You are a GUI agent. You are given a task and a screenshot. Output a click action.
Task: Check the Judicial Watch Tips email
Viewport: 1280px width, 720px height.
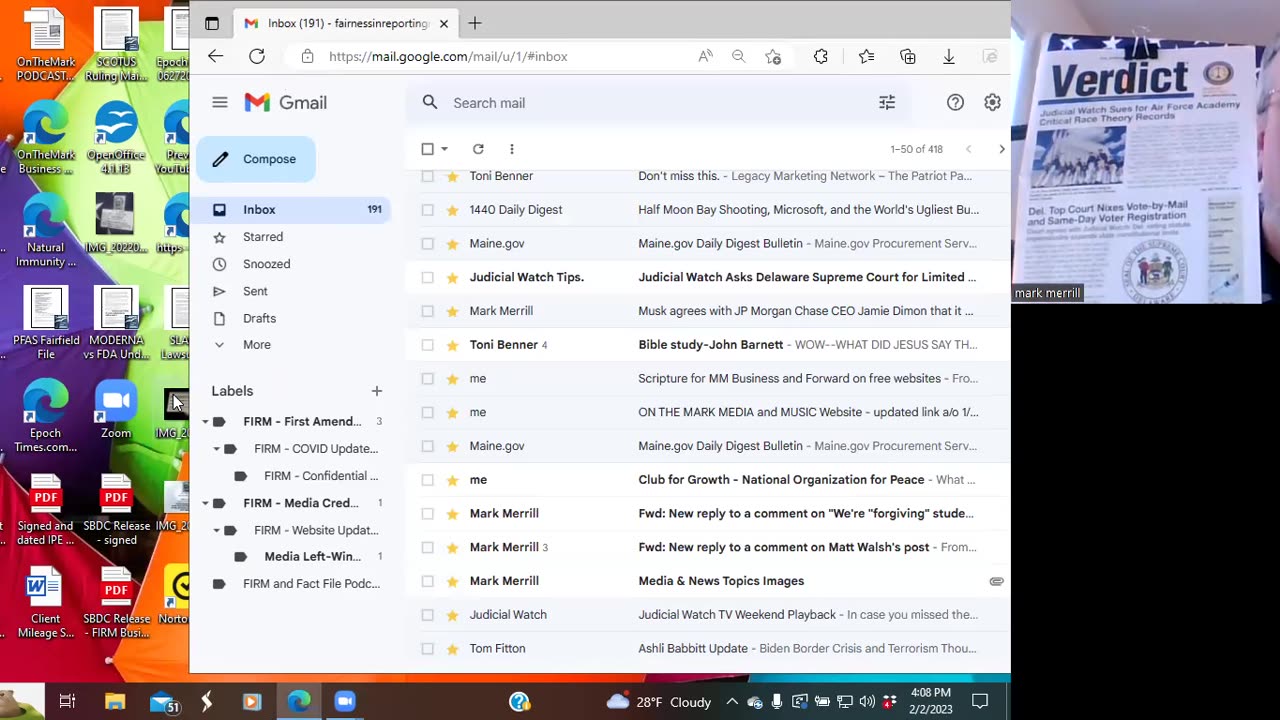(428, 277)
